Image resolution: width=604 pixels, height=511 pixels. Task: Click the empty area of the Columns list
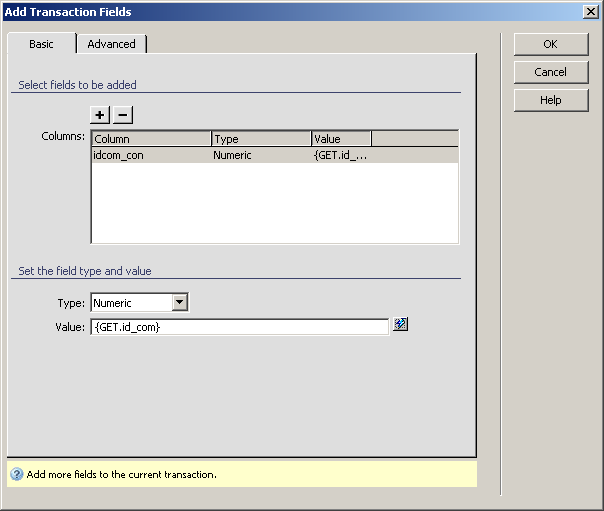coord(274,203)
